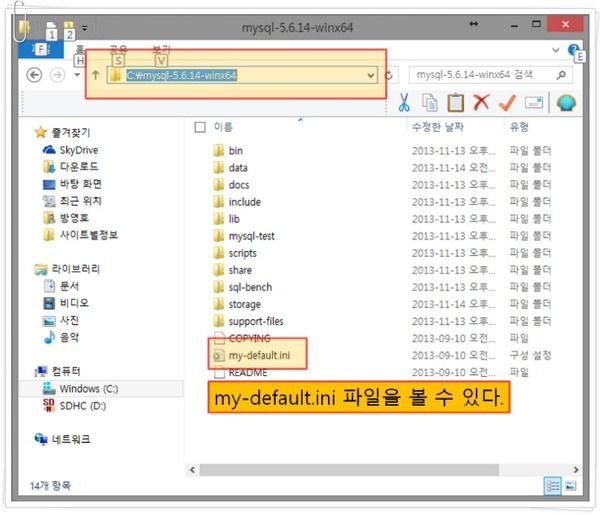Go forward with the right arrow button

point(57,75)
